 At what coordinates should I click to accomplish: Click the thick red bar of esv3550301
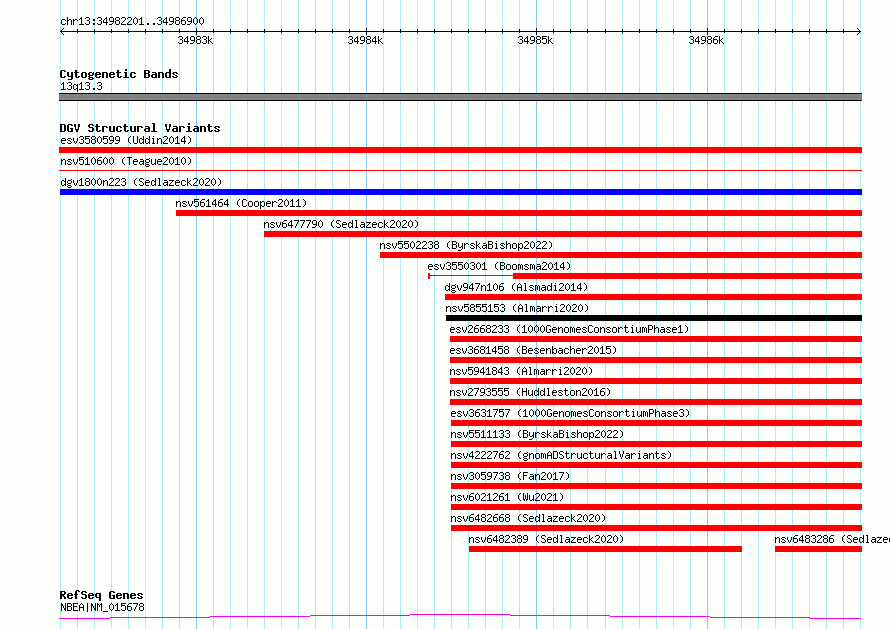(x=687, y=276)
